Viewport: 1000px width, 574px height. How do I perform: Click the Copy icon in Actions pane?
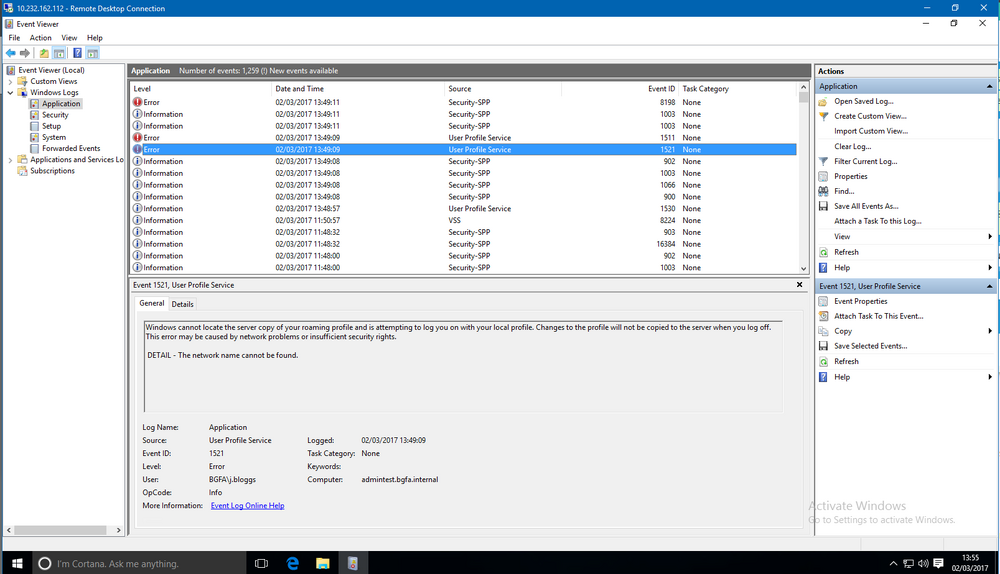coord(823,331)
